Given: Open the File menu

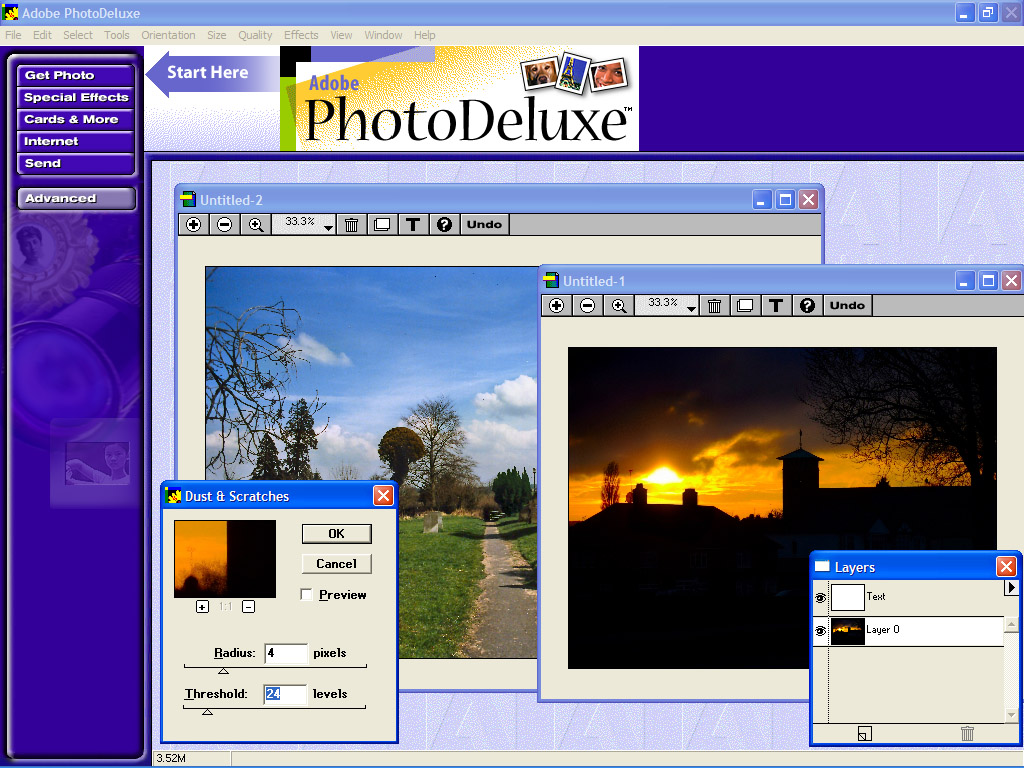Looking at the screenshot, I should [x=13, y=35].
